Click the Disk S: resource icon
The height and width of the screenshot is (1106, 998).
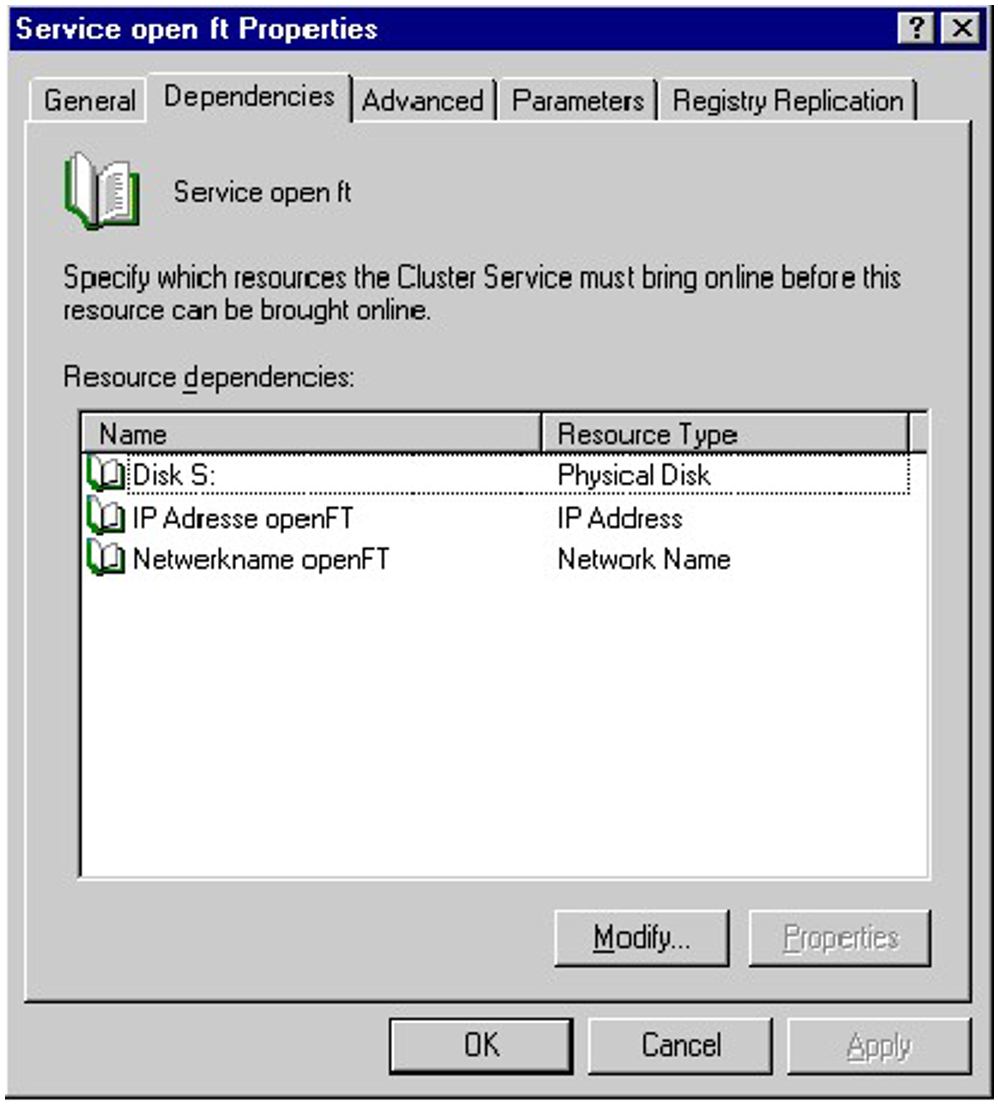[x=105, y=475]
